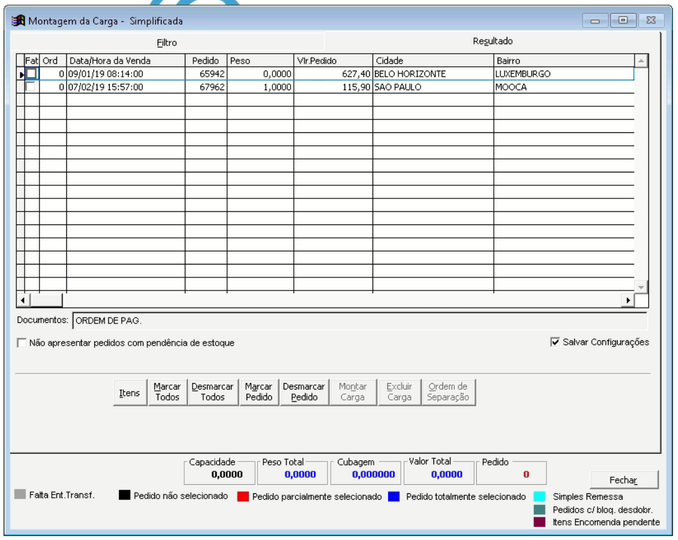Click the Documentos field showing ORDEM DE PAG.
Viewport: 678px width, 540px height.
coord(358,321)
